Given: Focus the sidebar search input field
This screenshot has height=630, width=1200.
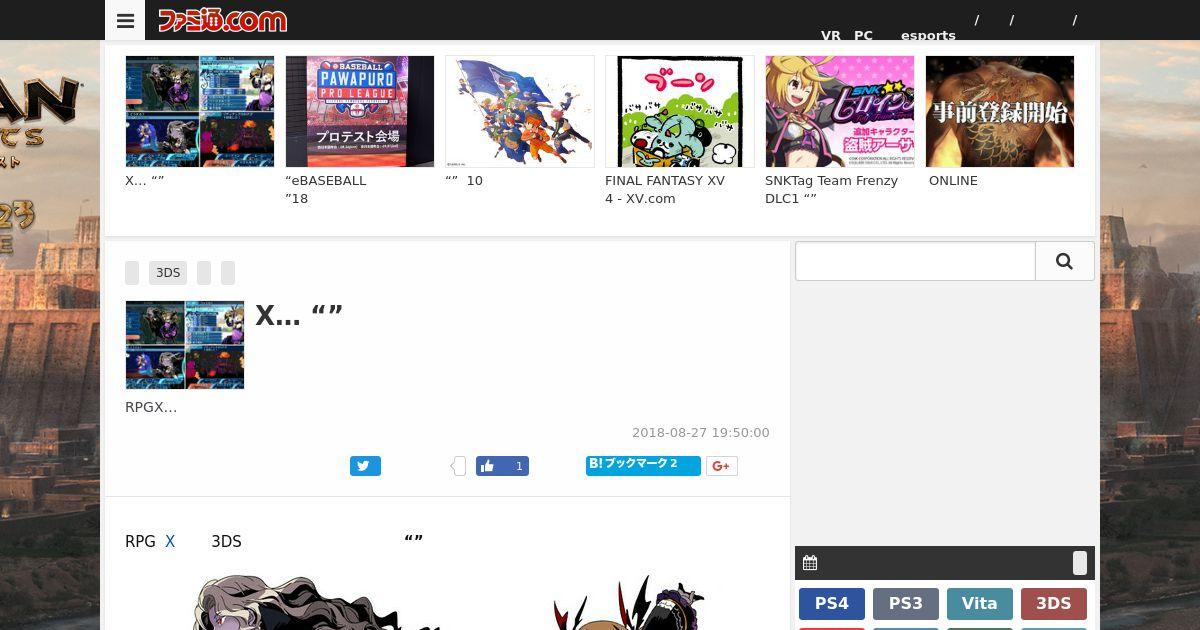Looking at the screenshot, I should coord(915,261).
